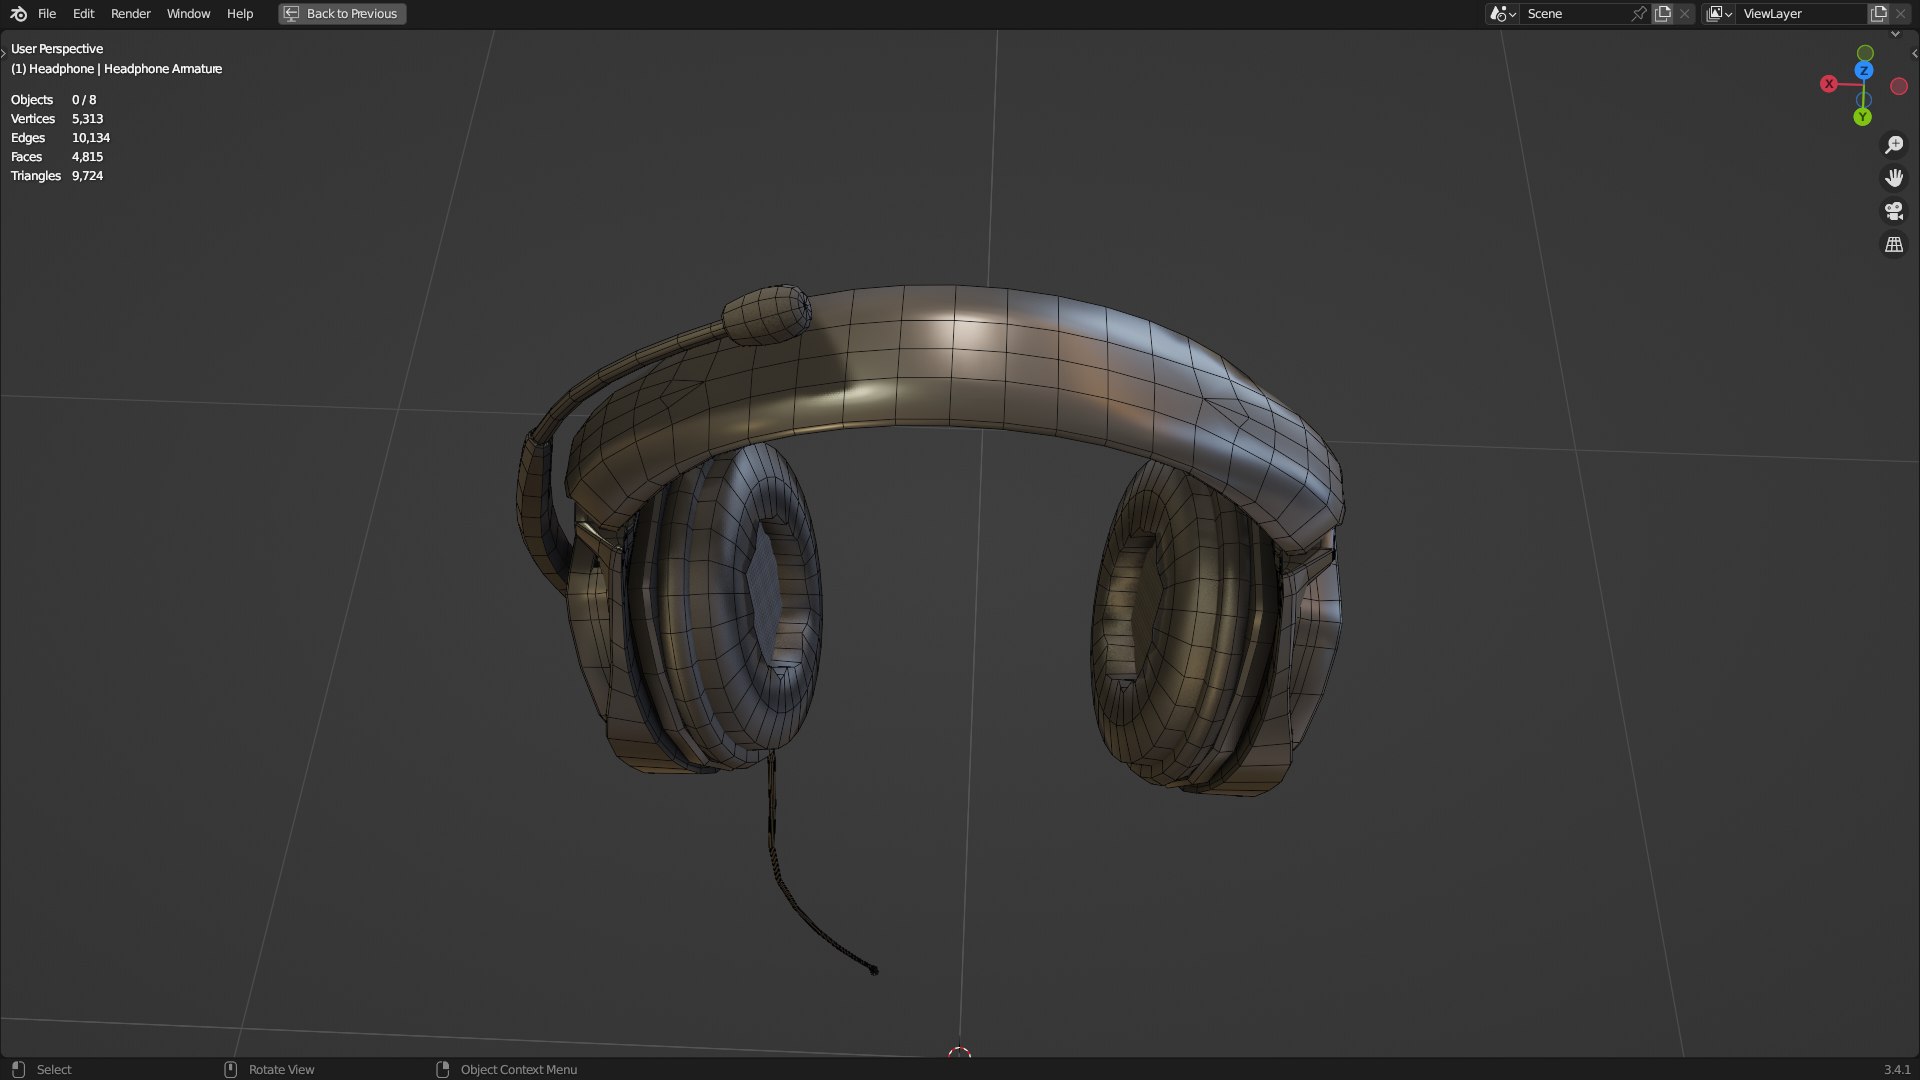This screenshot has height=1080, width=1920.
Task: Click the Back to Previous button
Action: pos(342,14)
